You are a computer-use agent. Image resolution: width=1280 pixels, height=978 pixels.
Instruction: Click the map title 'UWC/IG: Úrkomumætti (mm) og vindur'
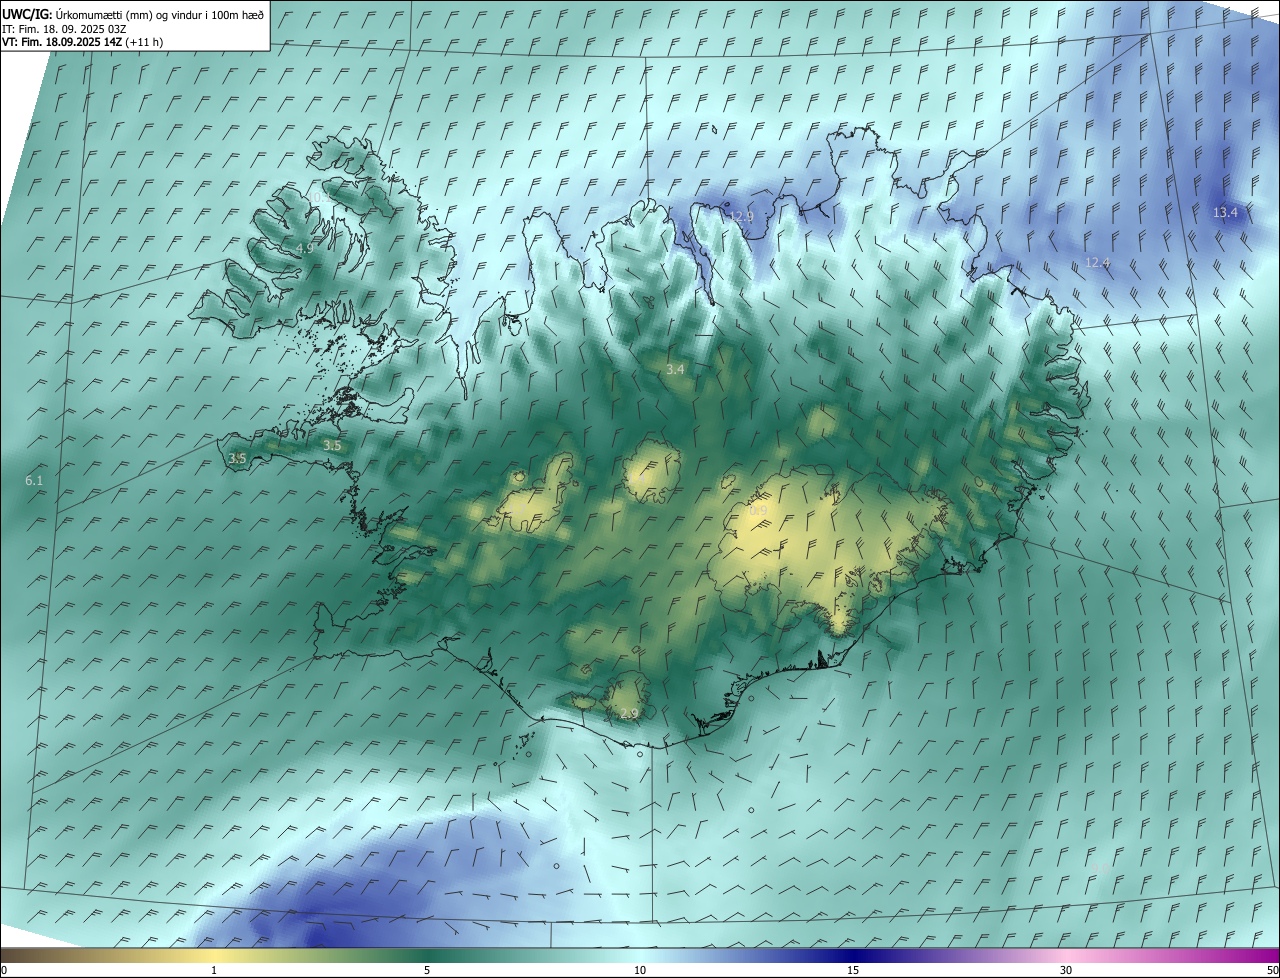[133, 14]
